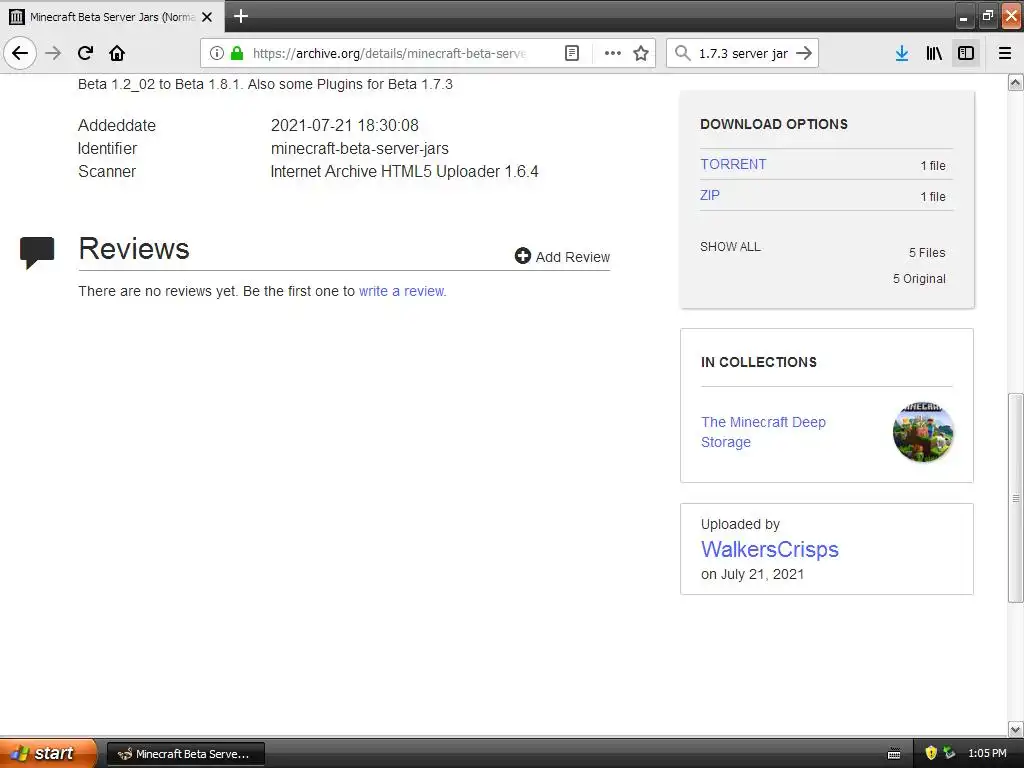Click the search magnifier icon

click(x=682, y=54)
